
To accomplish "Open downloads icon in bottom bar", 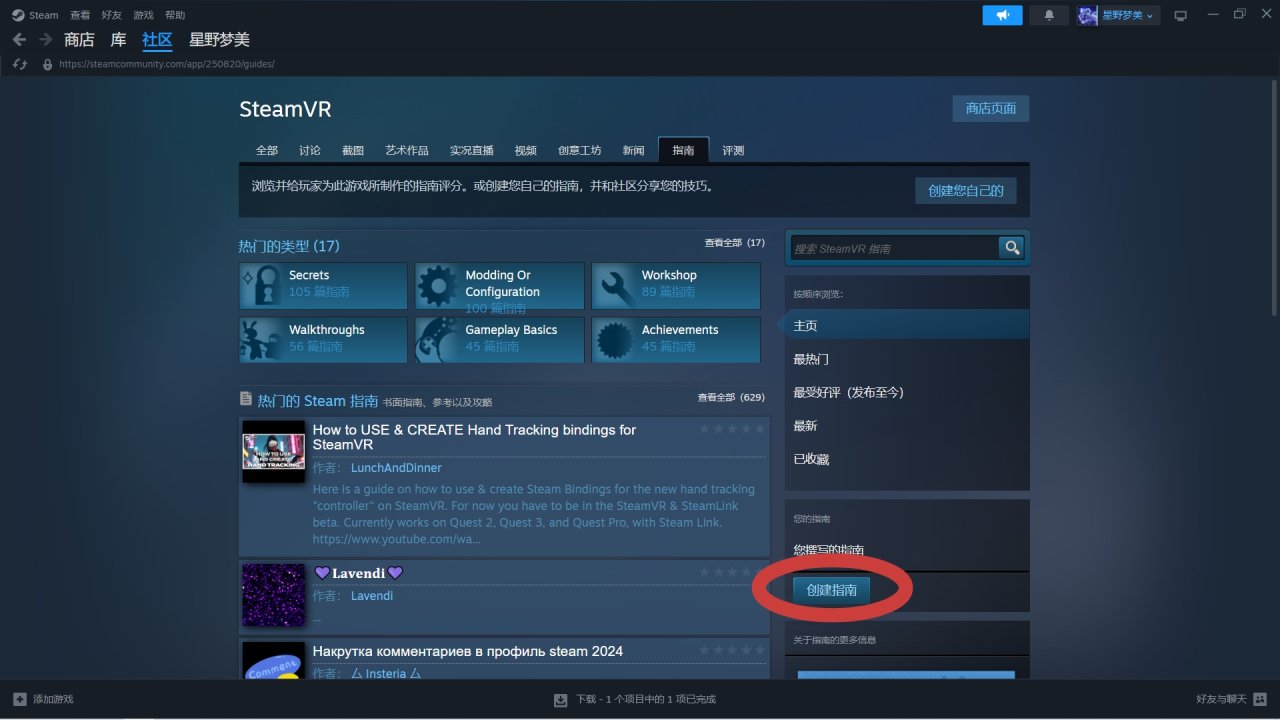I will tap(561, 699).
